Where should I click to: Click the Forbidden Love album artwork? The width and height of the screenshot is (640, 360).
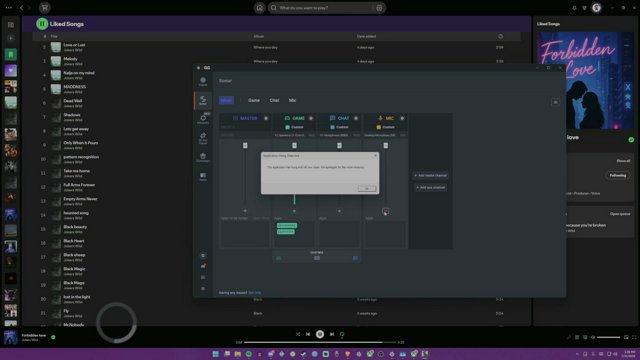585,81
